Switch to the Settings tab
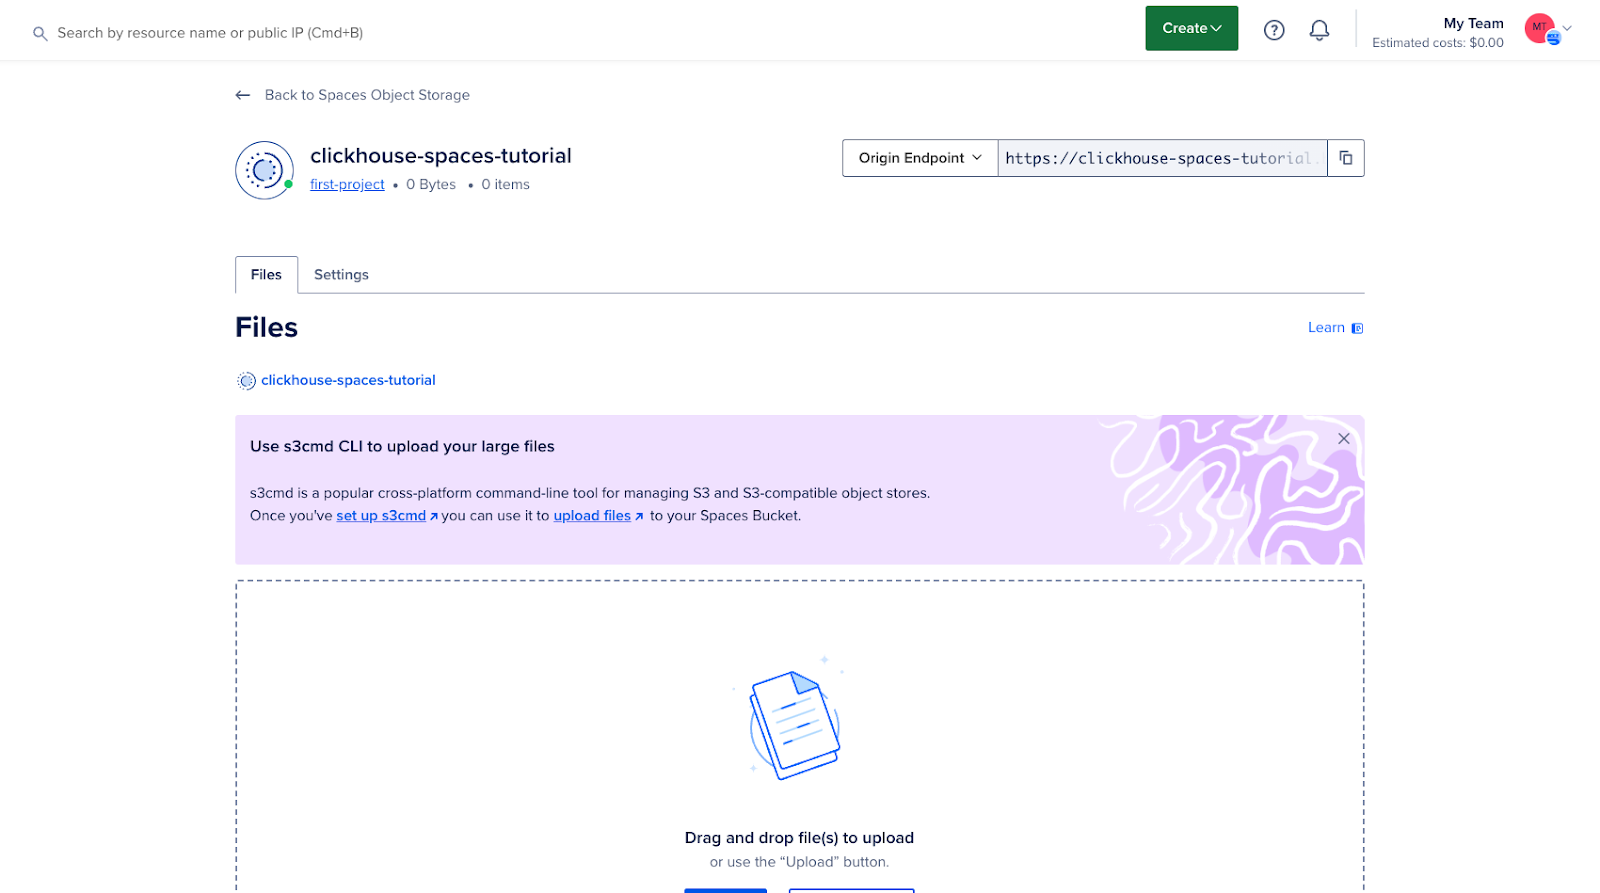 [x=341, y=275]
